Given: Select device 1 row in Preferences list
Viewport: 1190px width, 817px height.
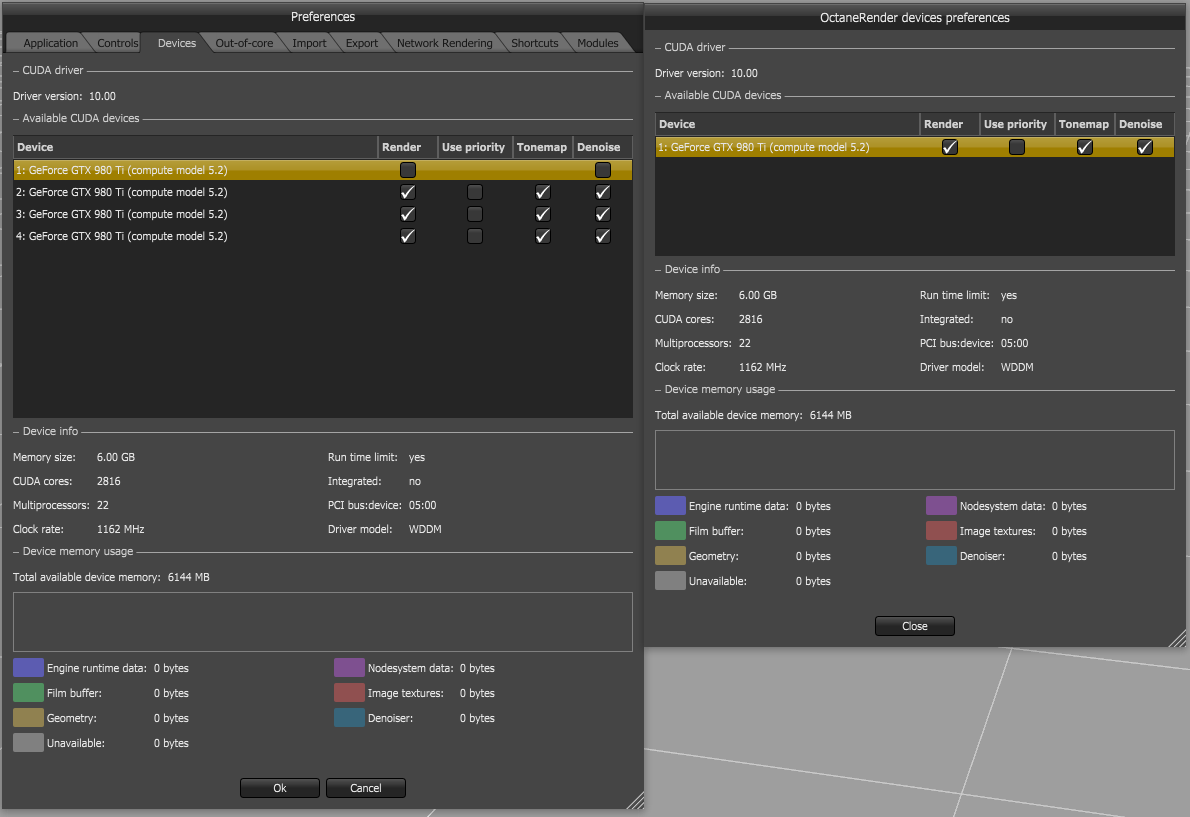Looking at the screenshot, I should (323, 170).
